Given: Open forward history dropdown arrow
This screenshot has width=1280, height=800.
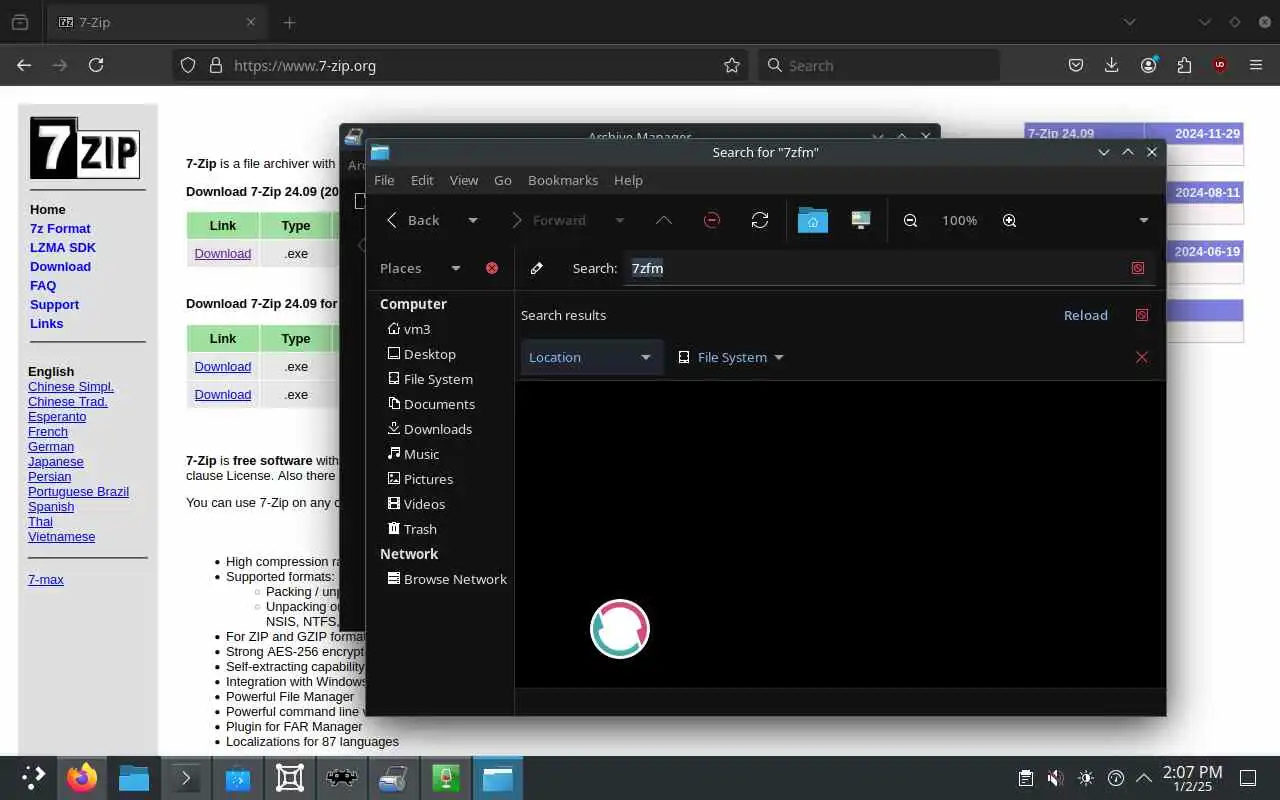Looking at the screenshot, I should [x=619, y=220].
